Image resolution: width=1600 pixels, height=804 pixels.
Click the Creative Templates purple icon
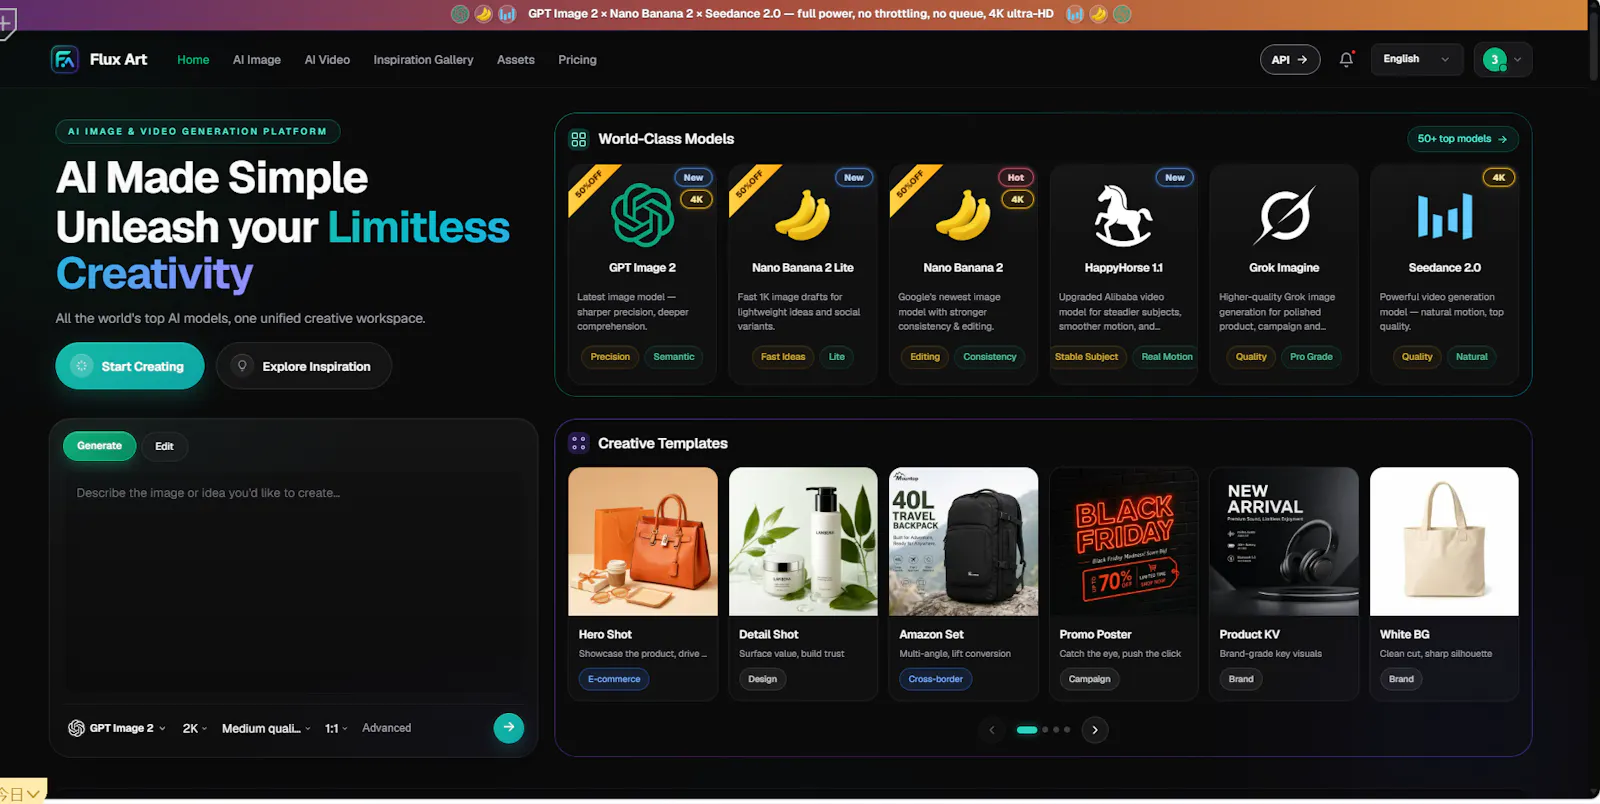tap(578, 443)
